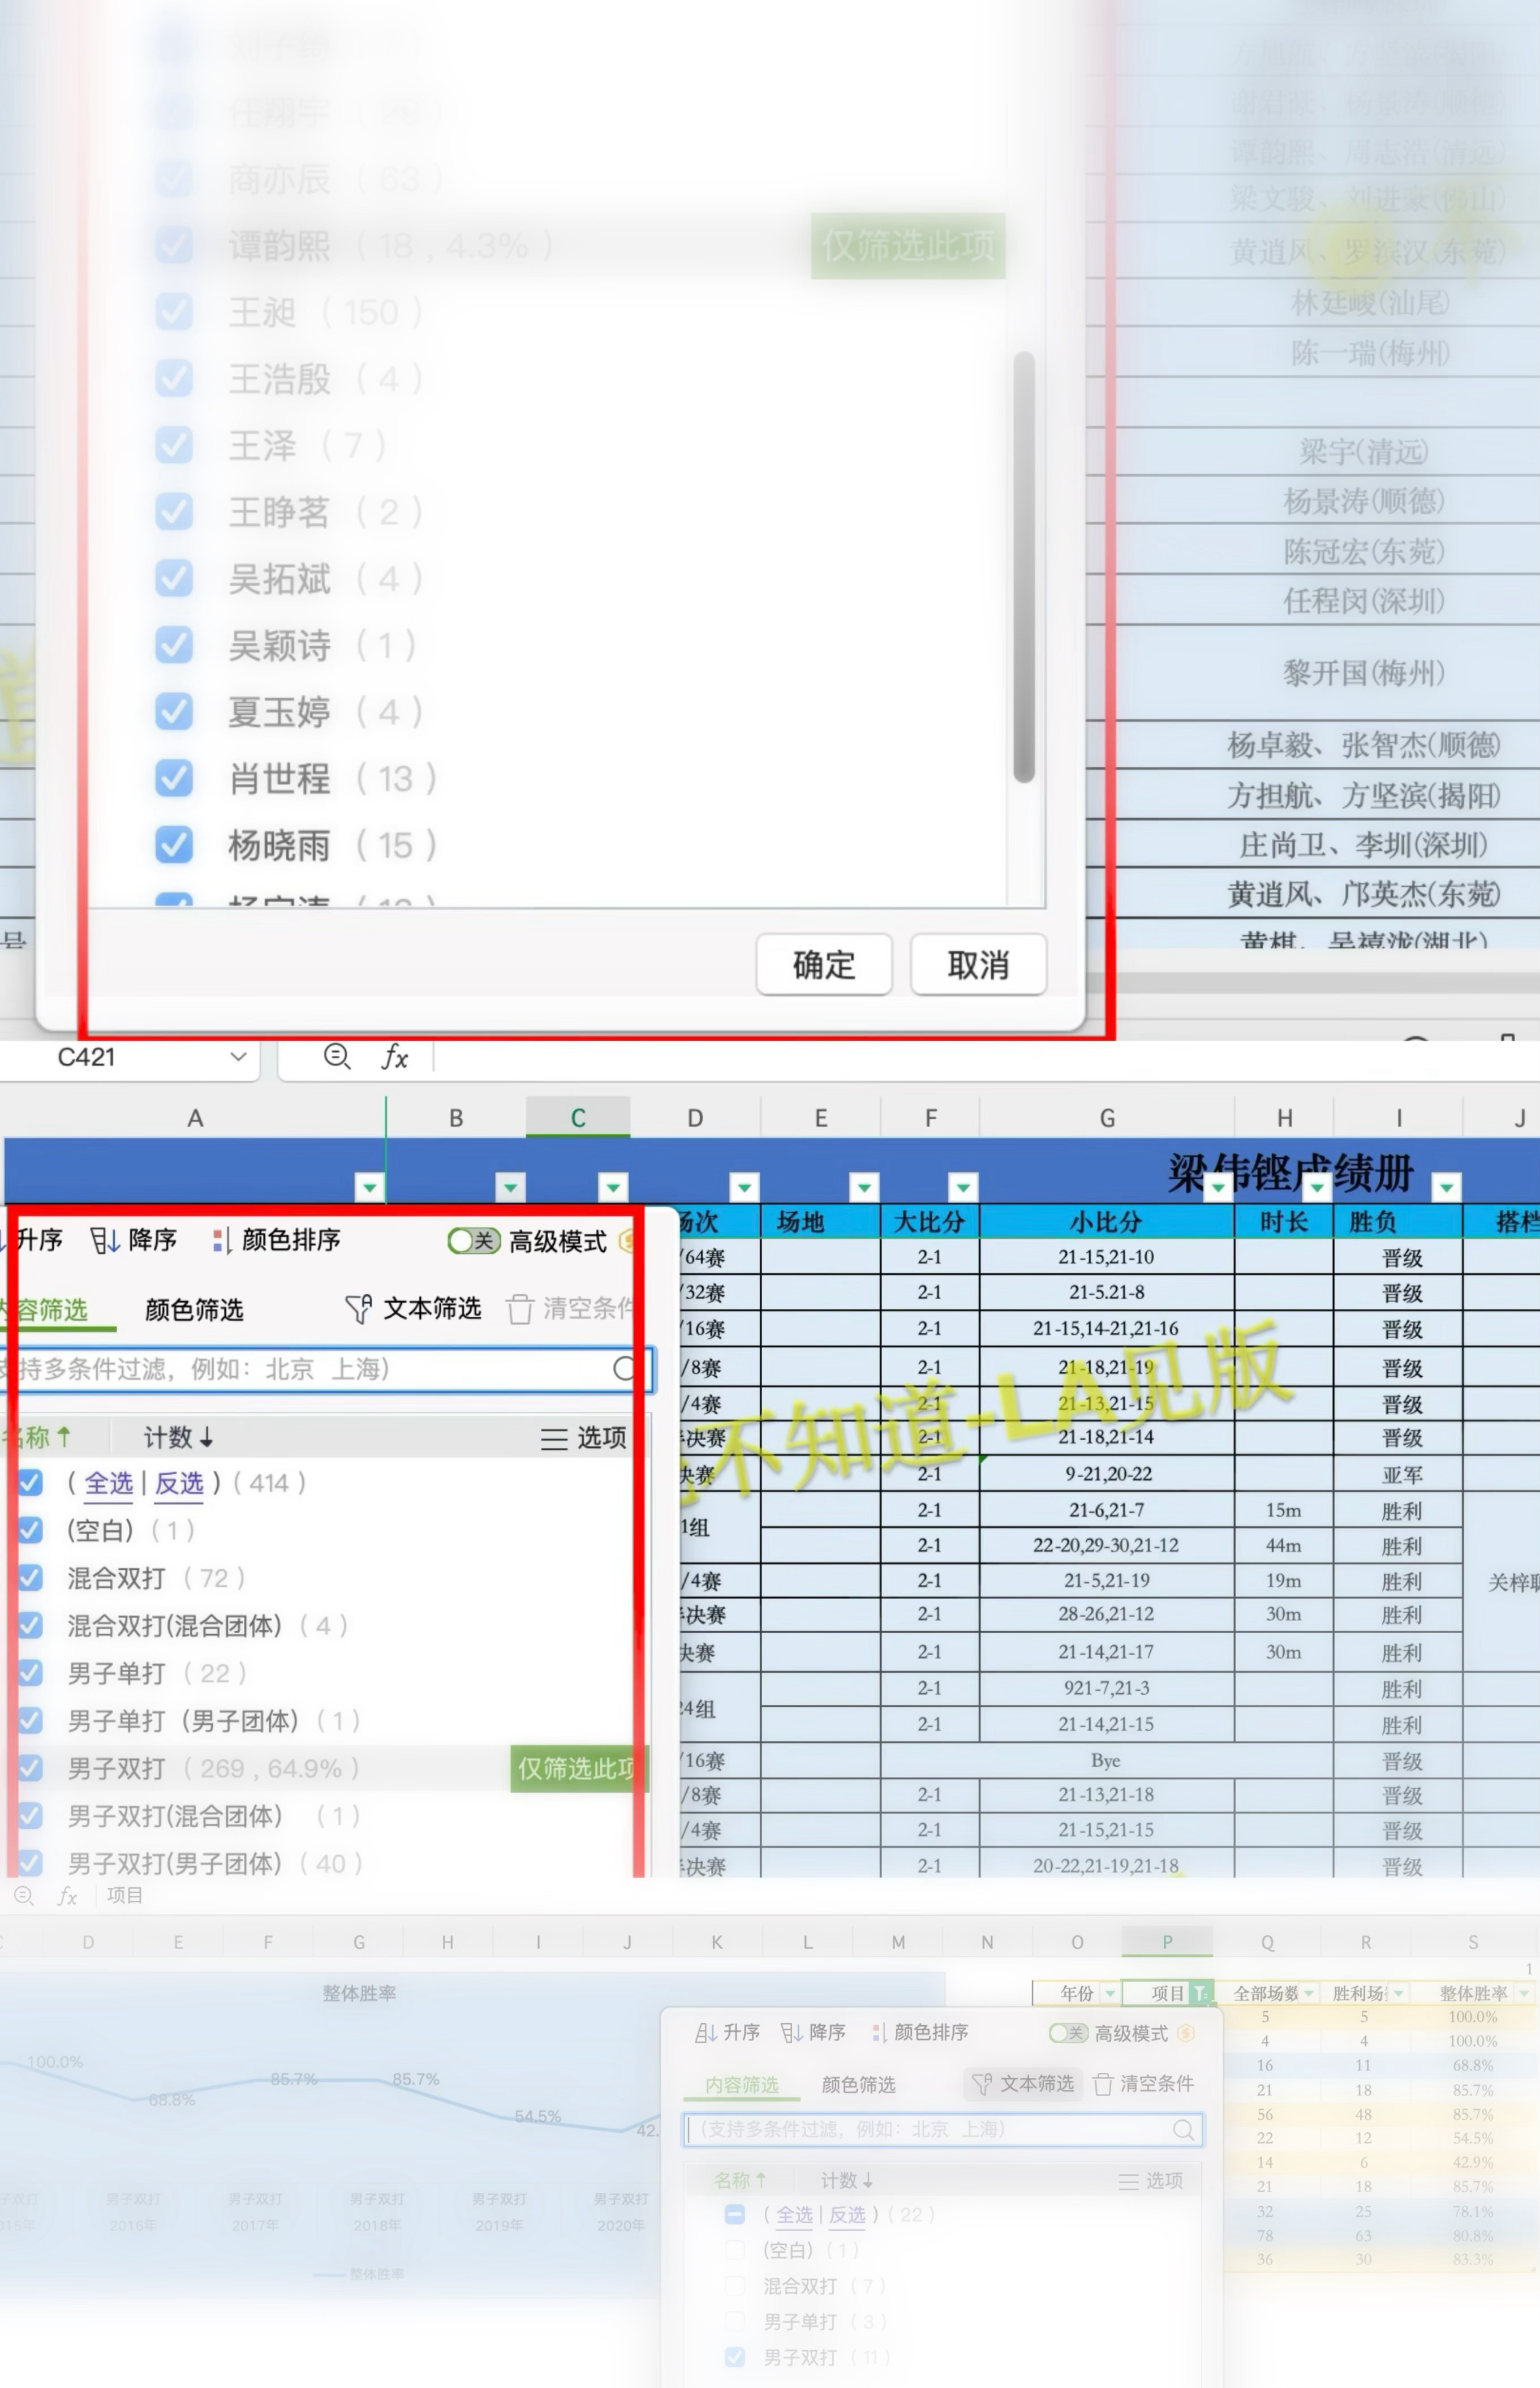Switch to 内容筛选 tab in the 22-count filter panel
The width and height of the screenshot is (1540, 2388).
point(741,2084)
